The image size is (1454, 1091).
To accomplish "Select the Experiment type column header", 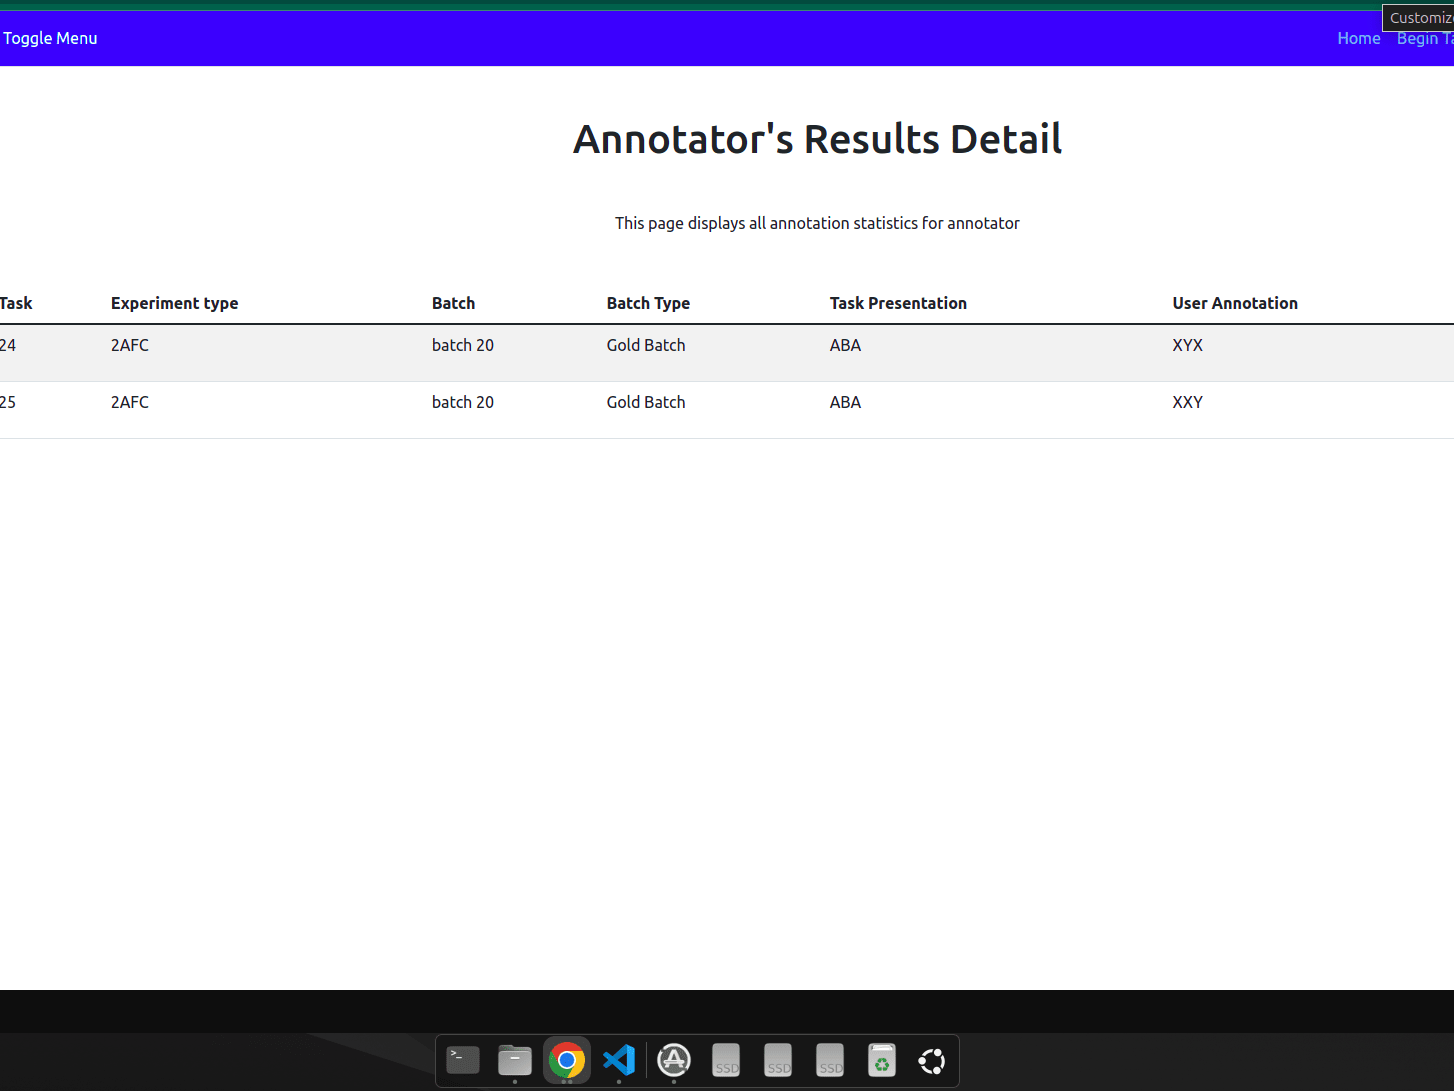I will (x=174, y=303).
